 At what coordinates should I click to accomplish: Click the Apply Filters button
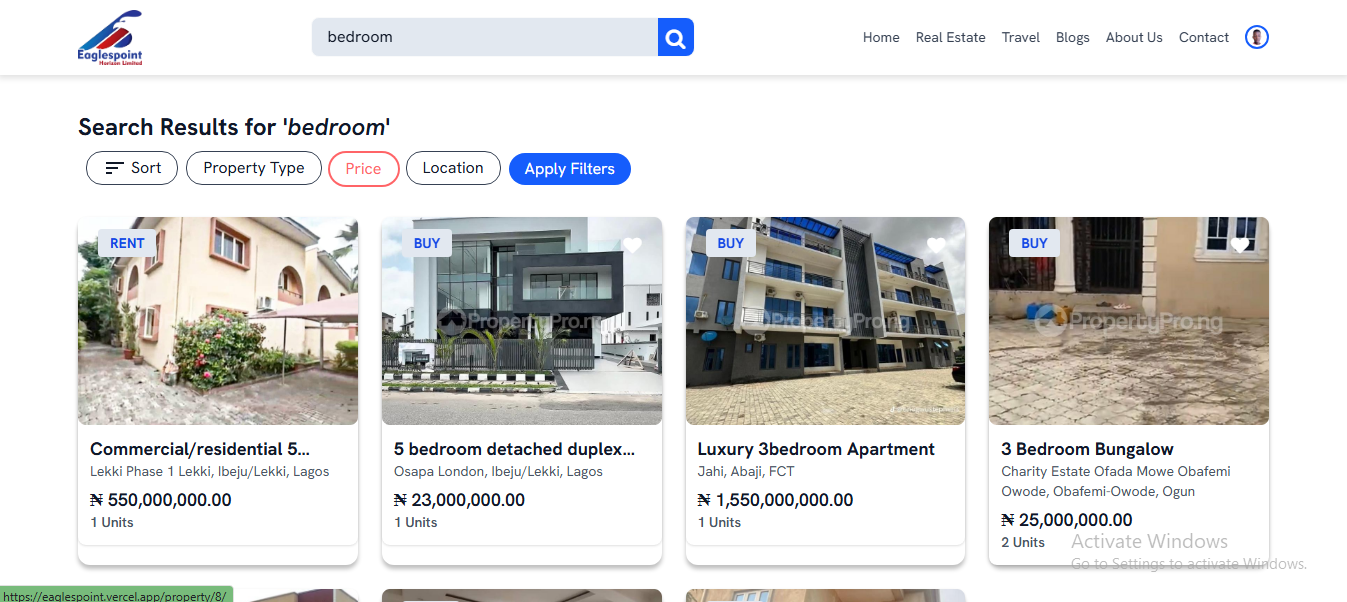(570, 169)
